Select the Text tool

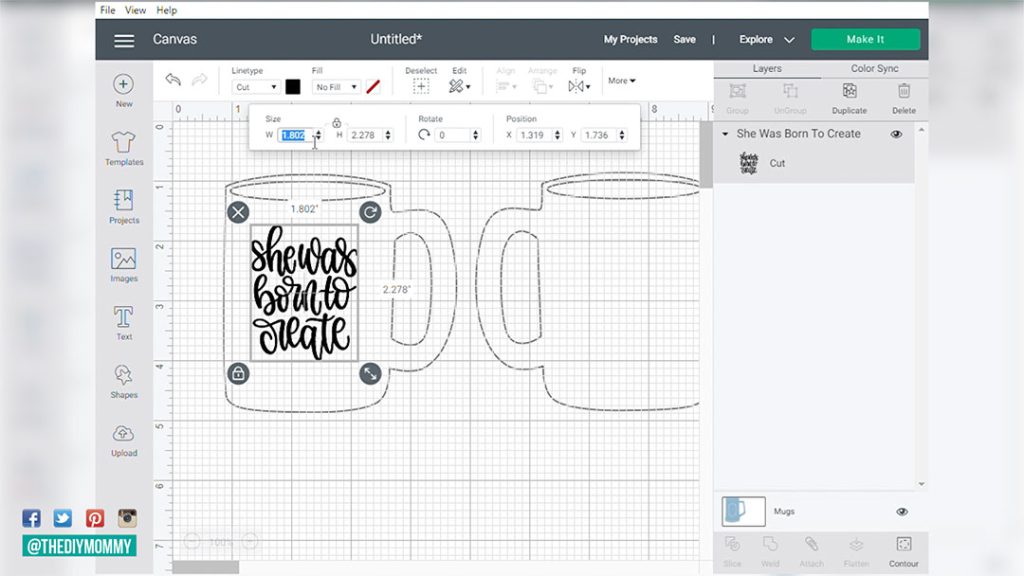click(123, 323)
